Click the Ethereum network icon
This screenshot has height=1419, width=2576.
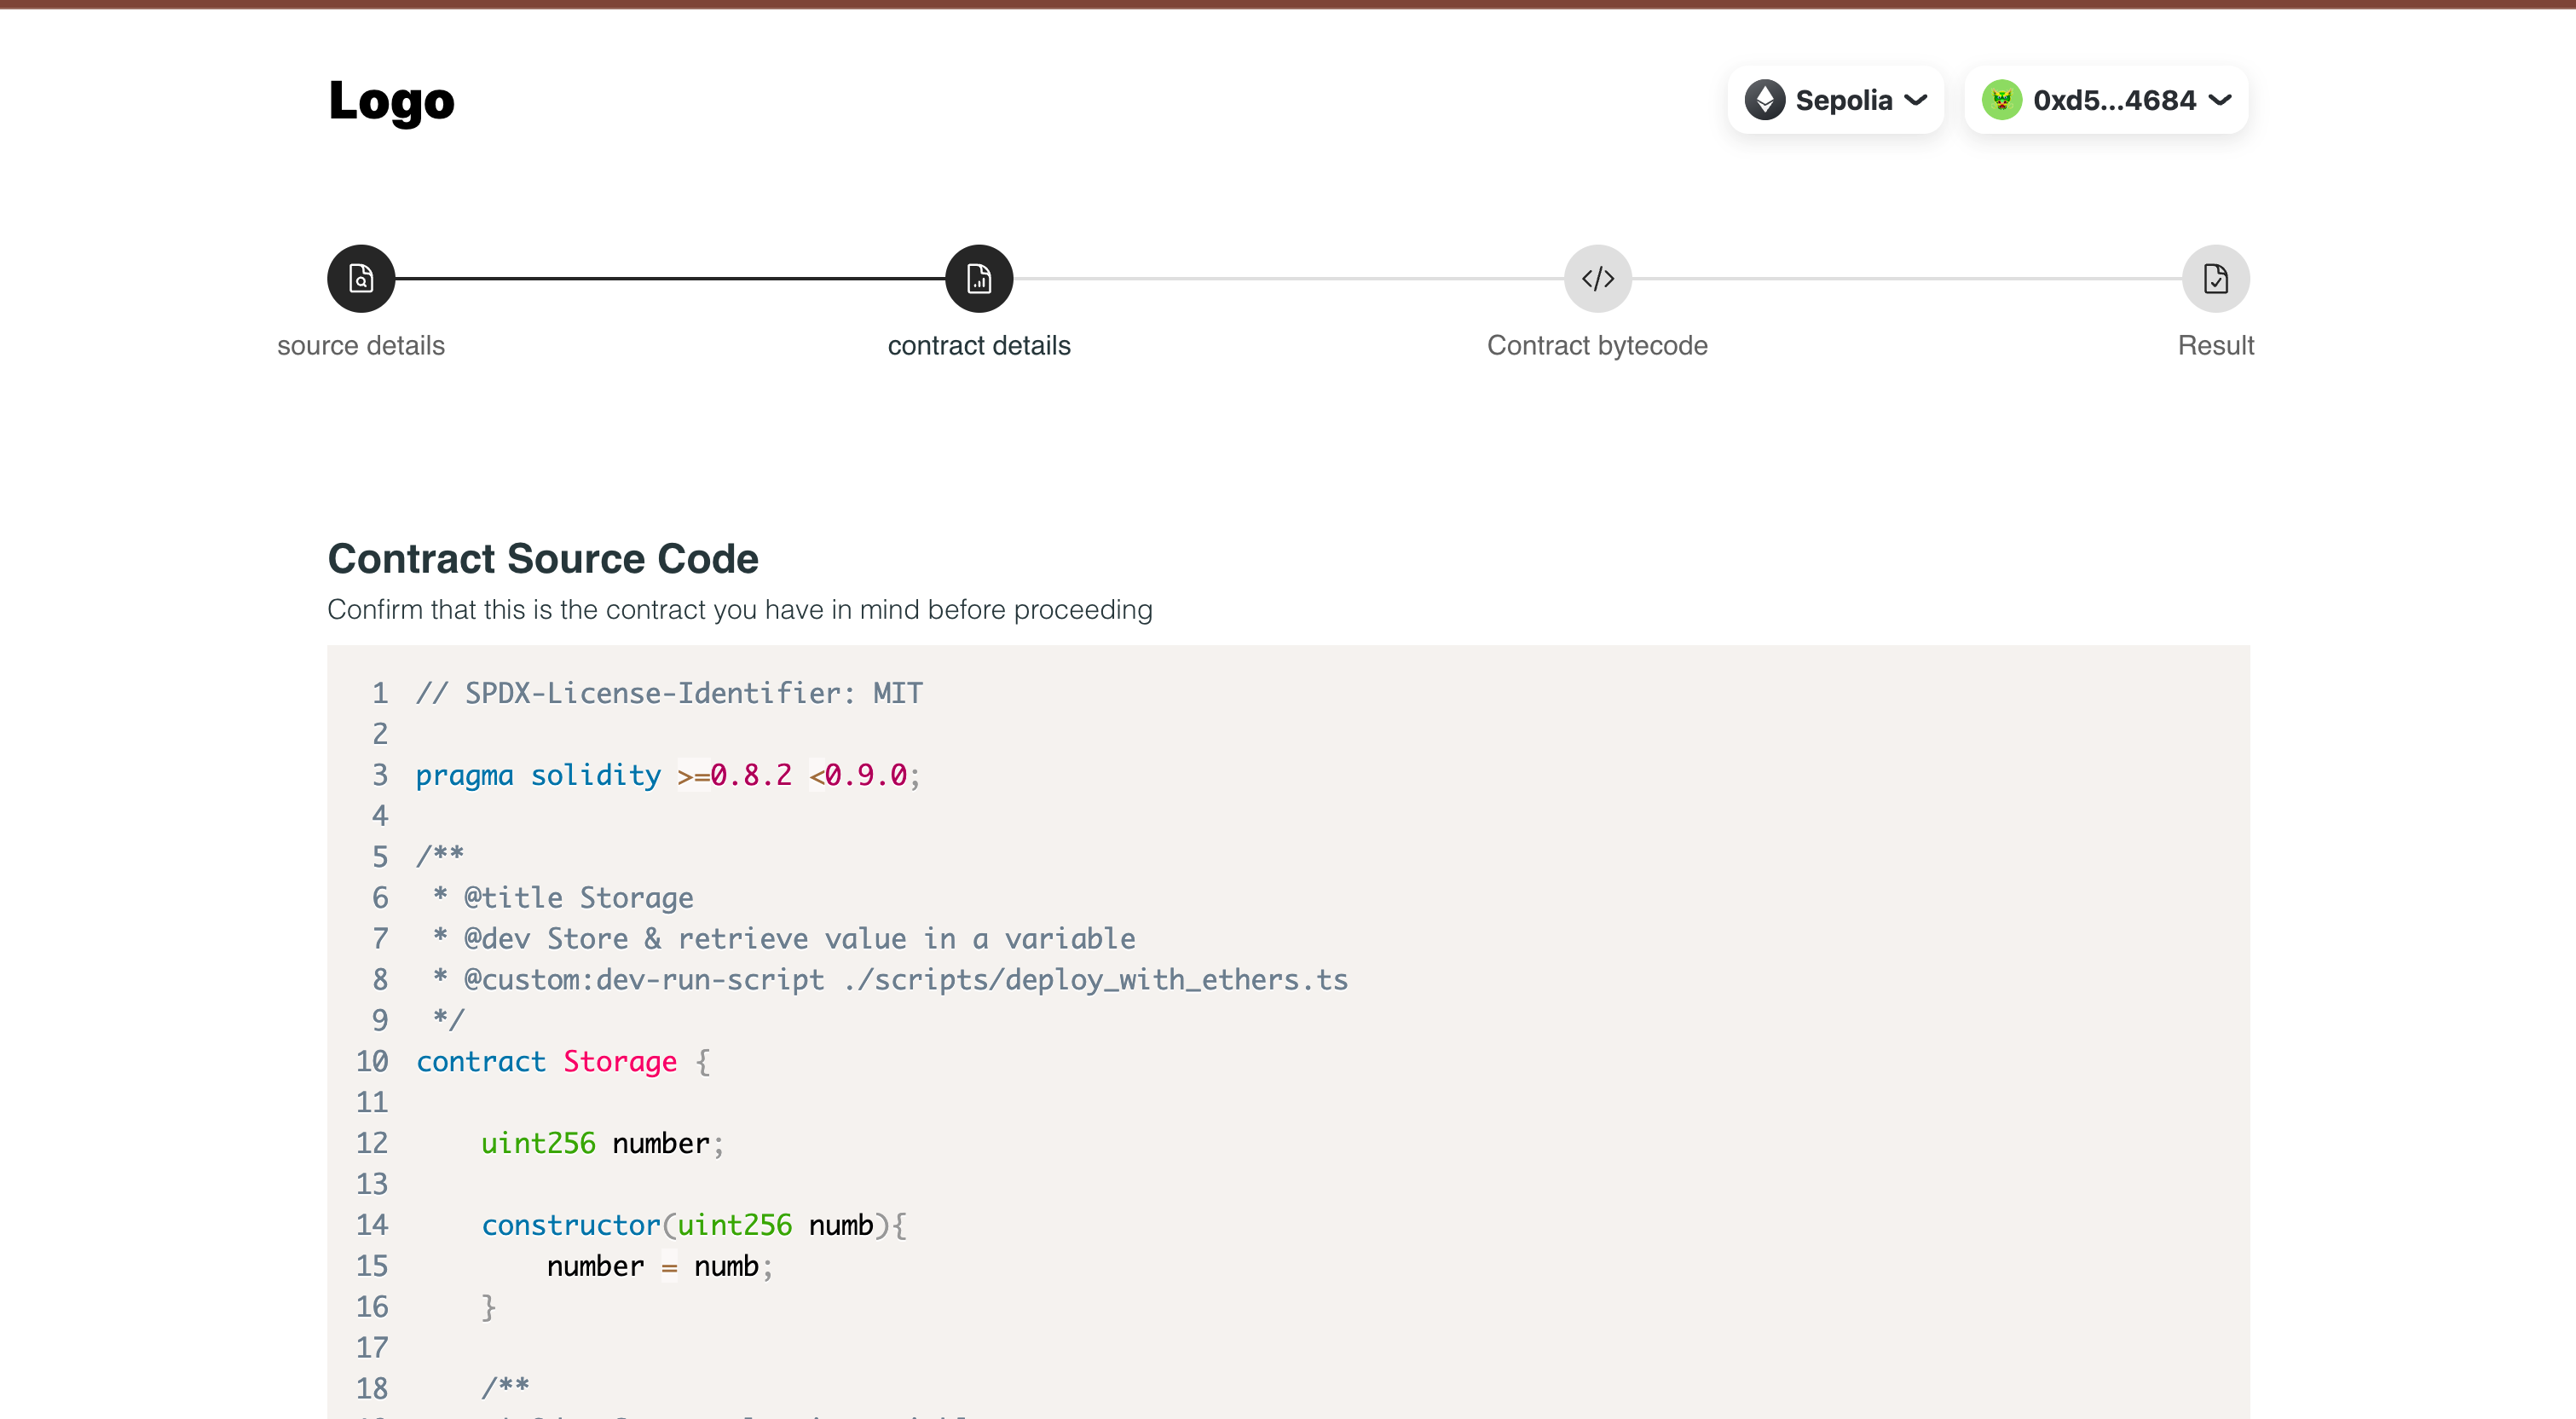pos(1765,100)
